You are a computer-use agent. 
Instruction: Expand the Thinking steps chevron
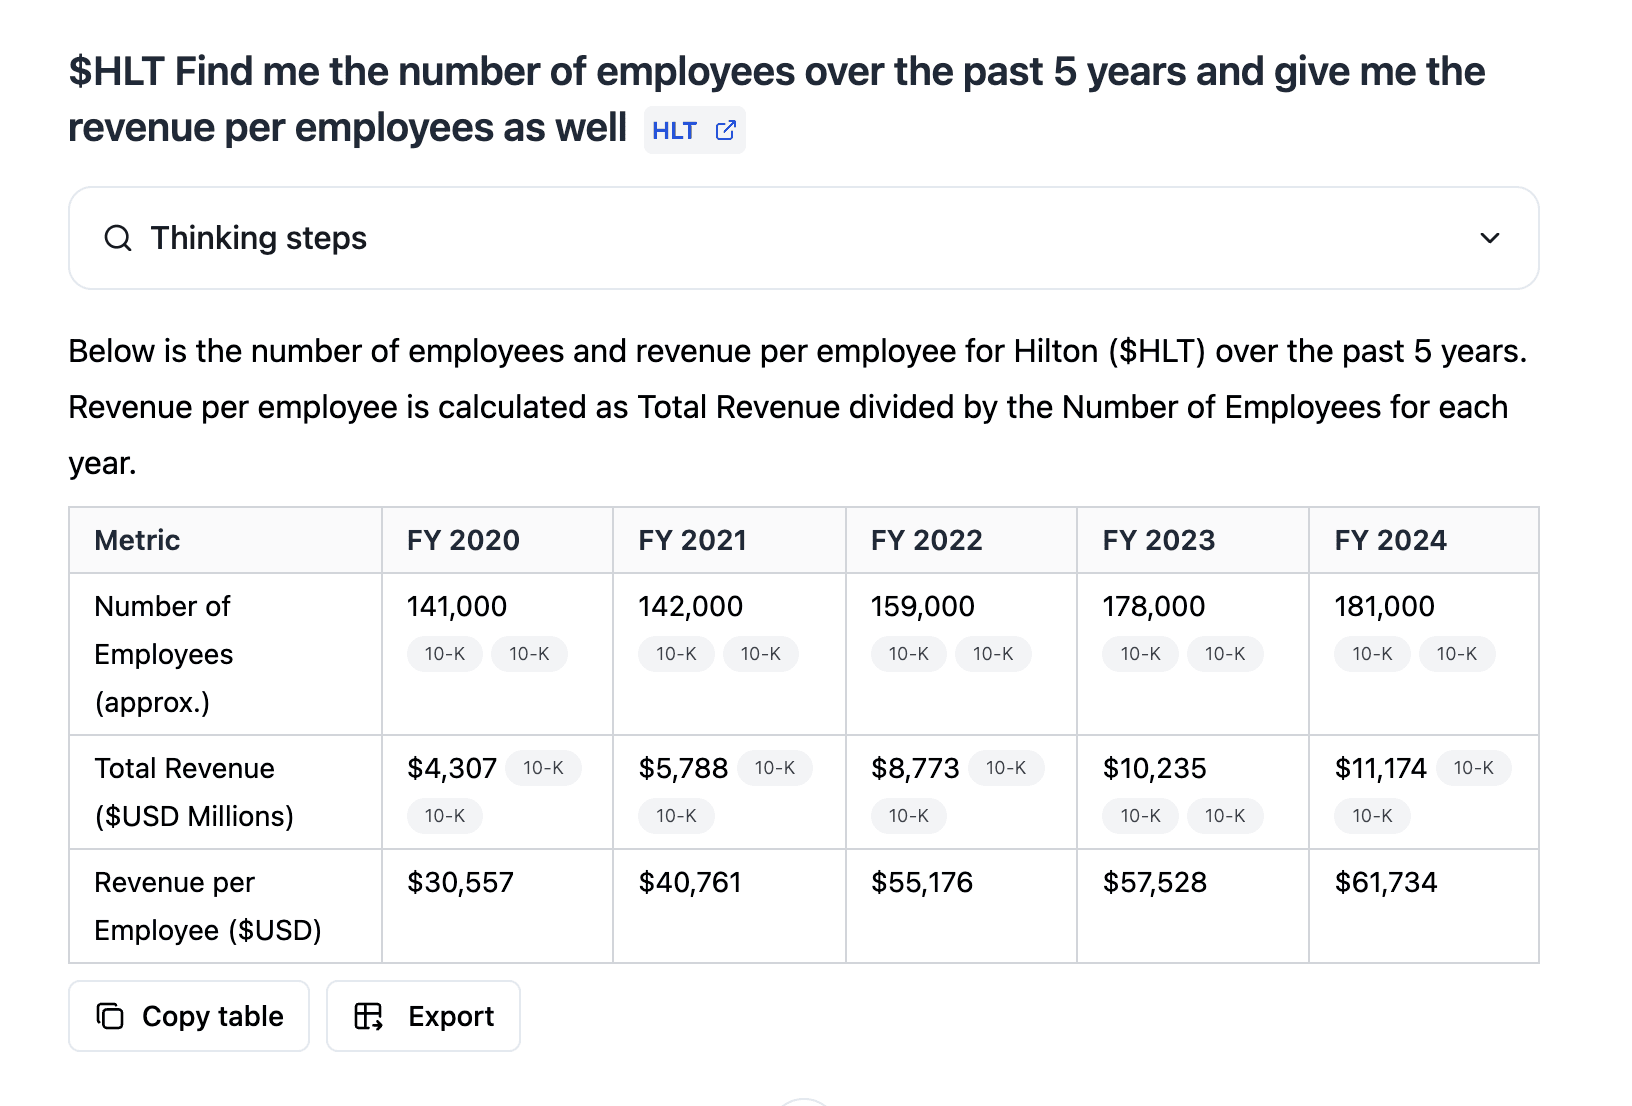point(1490,238)
